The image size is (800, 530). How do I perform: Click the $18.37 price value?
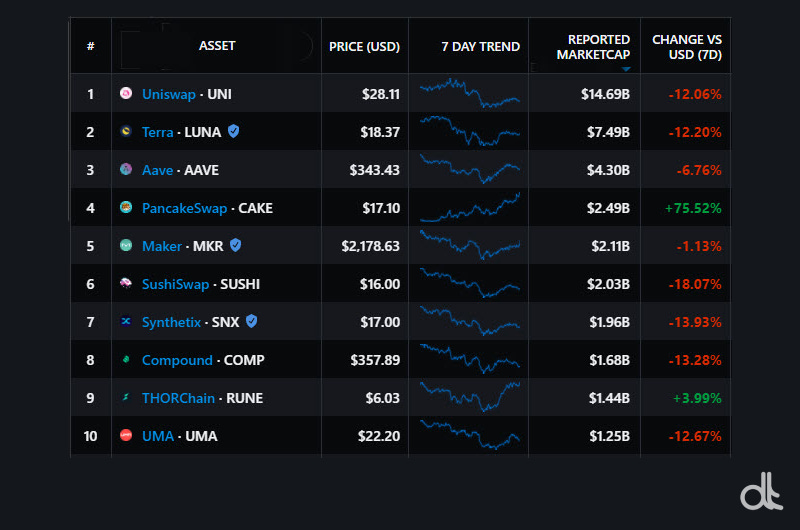pyautogui.click(x=380, y=132)
